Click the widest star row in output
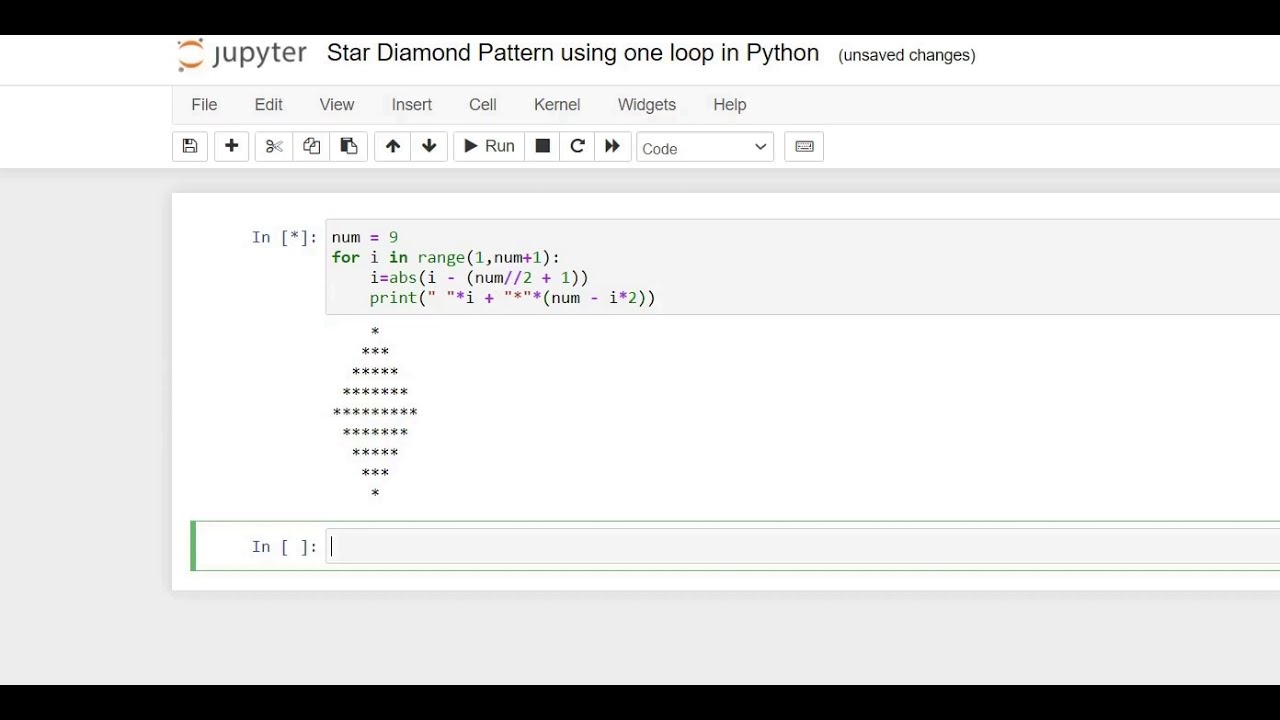The width and height of the screenshot is (1280, 720). click(x=375, y=412)
